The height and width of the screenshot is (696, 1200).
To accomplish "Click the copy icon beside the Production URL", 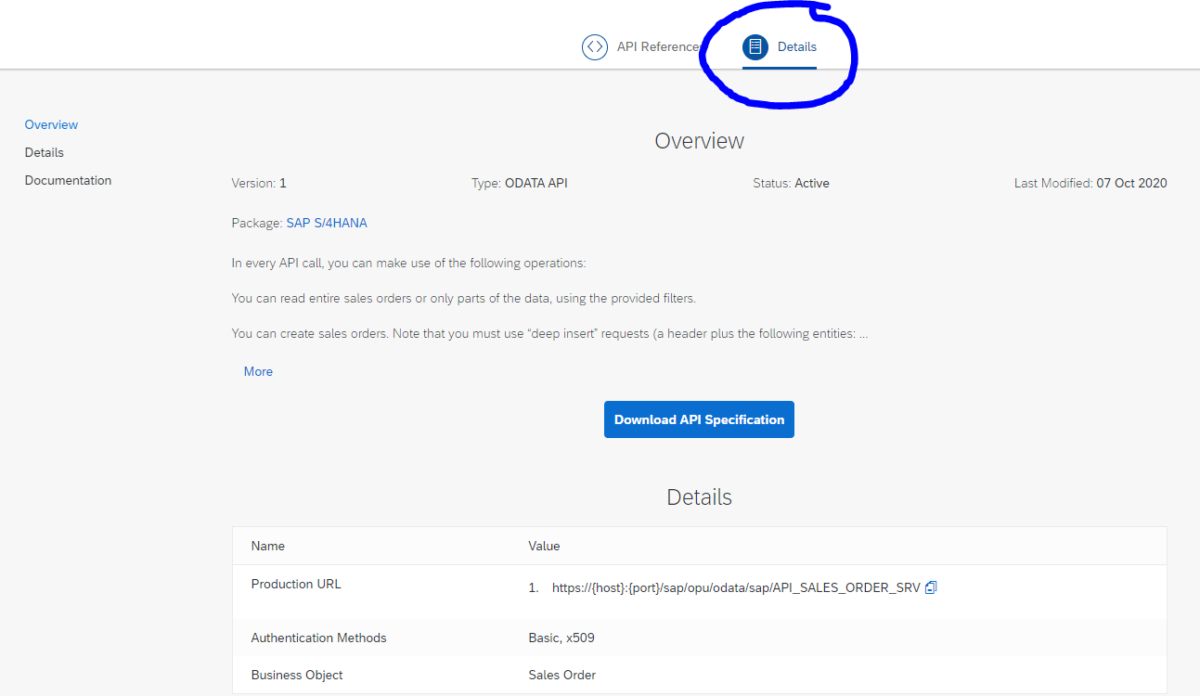I will pos(931,587).
